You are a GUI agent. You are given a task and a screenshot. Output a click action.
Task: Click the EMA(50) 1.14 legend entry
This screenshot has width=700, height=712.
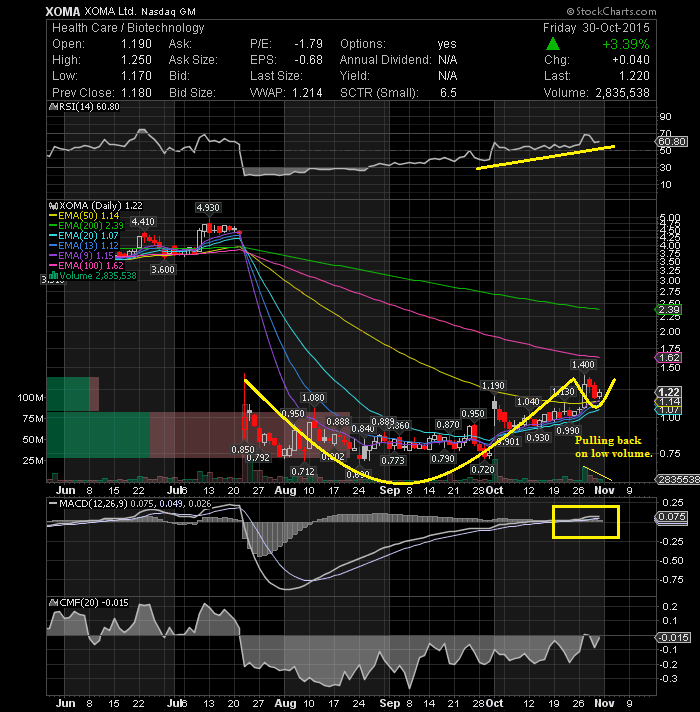pos(84,216)
